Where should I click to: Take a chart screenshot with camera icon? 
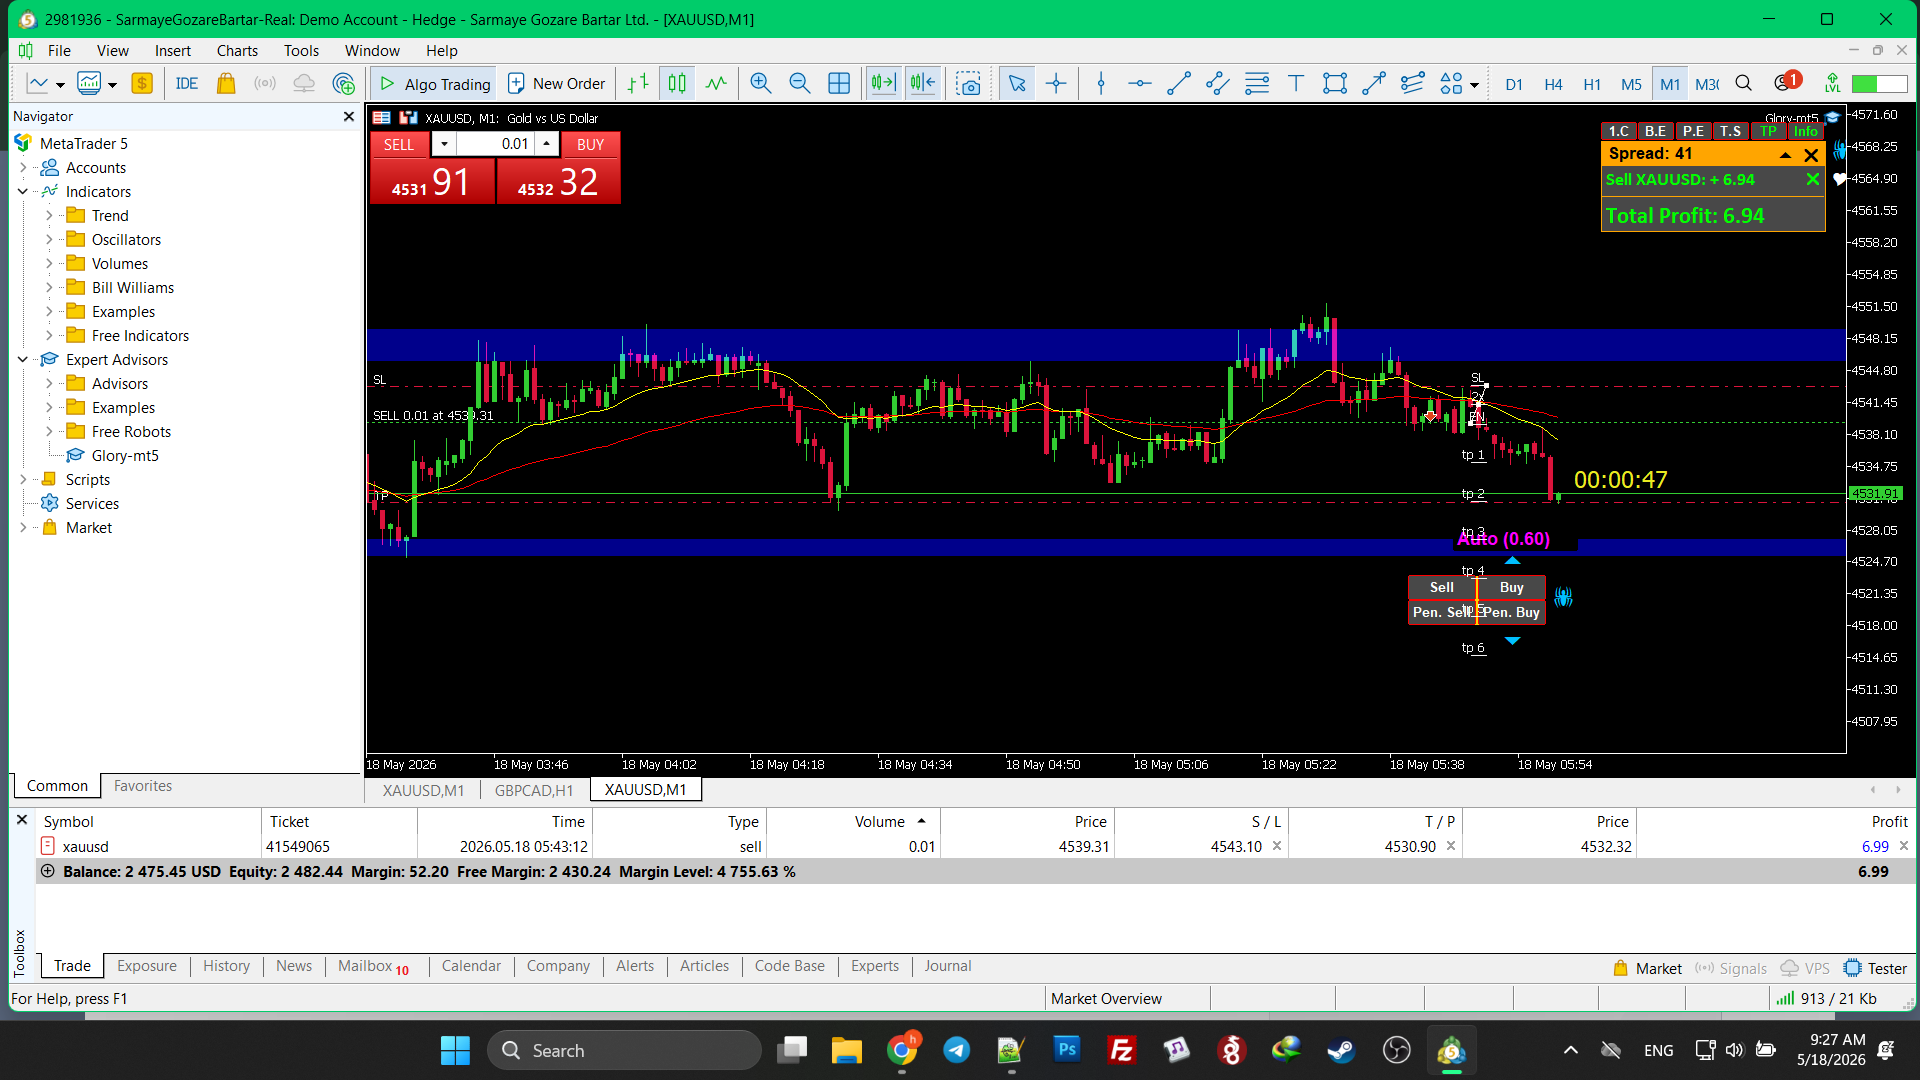(968, 84)
